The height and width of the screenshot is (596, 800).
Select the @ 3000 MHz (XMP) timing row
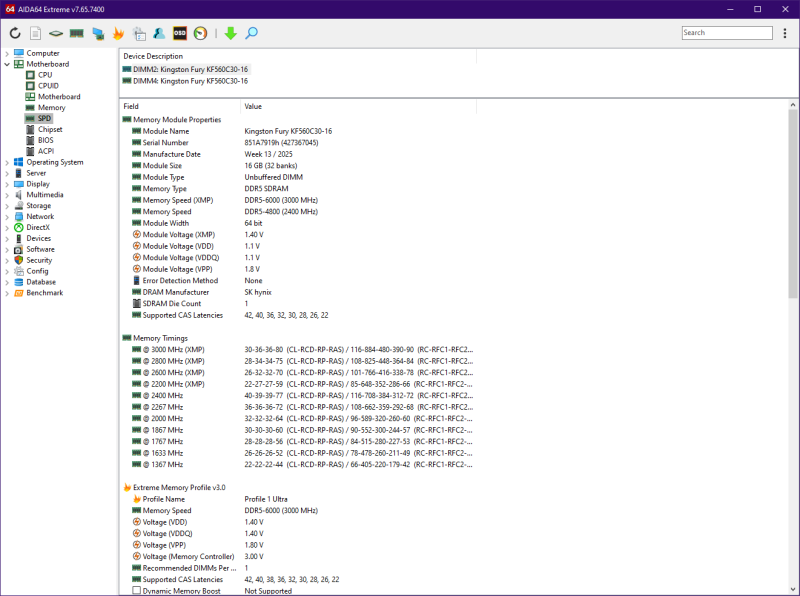[x=298, y=350]
